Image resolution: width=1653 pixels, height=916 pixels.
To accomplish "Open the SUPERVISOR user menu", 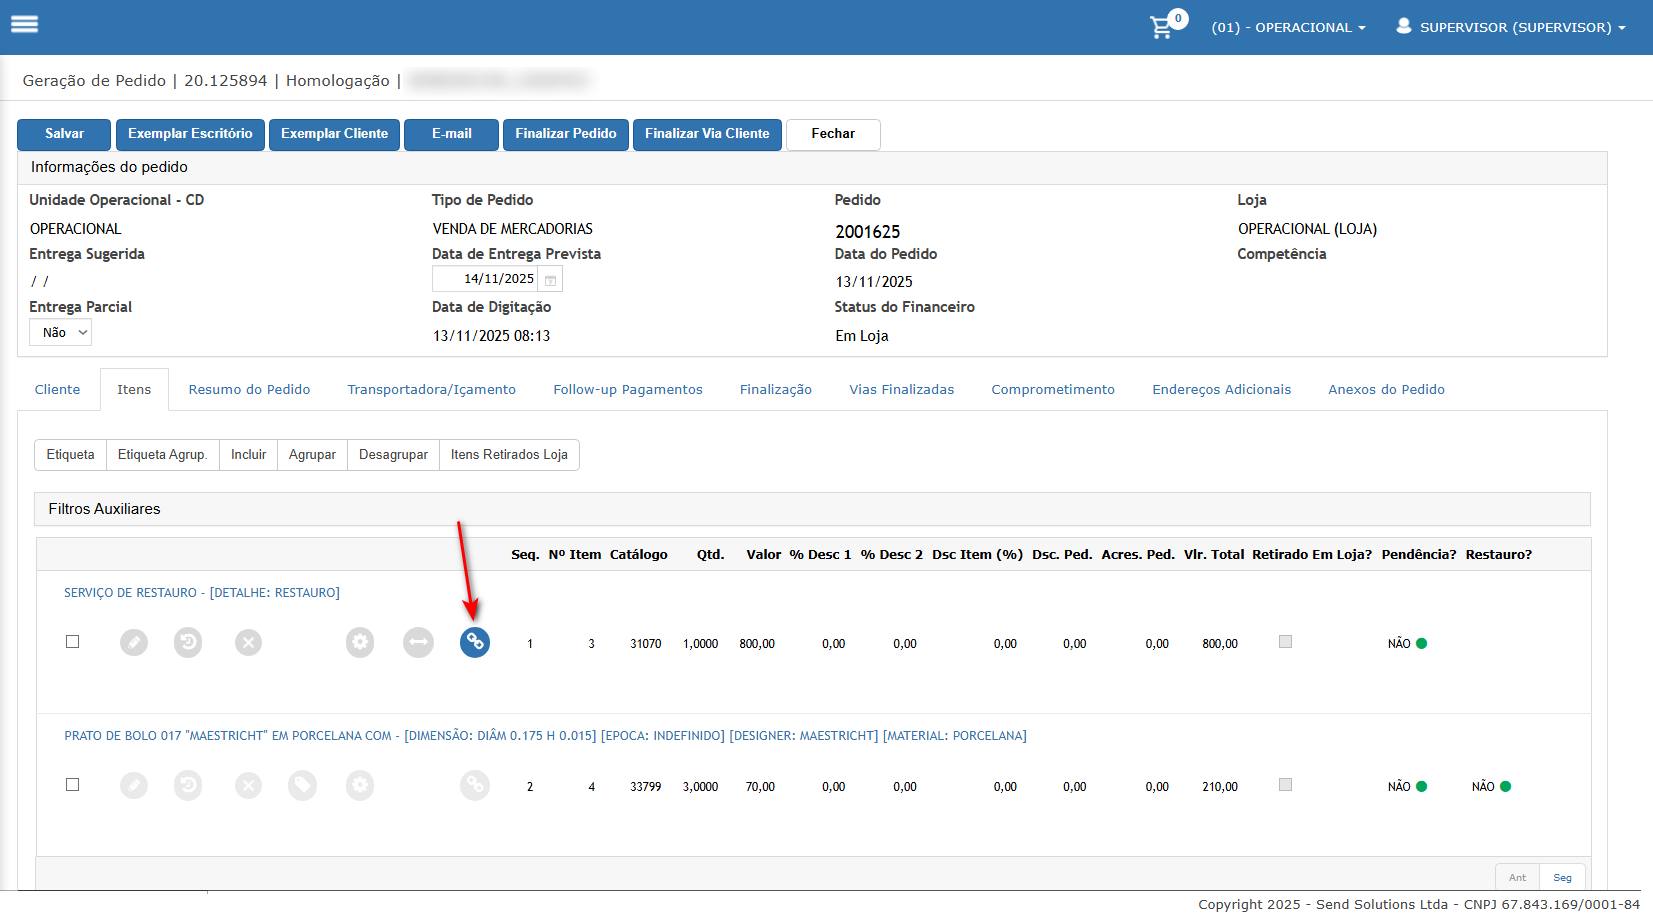I will coord(1511,27).
